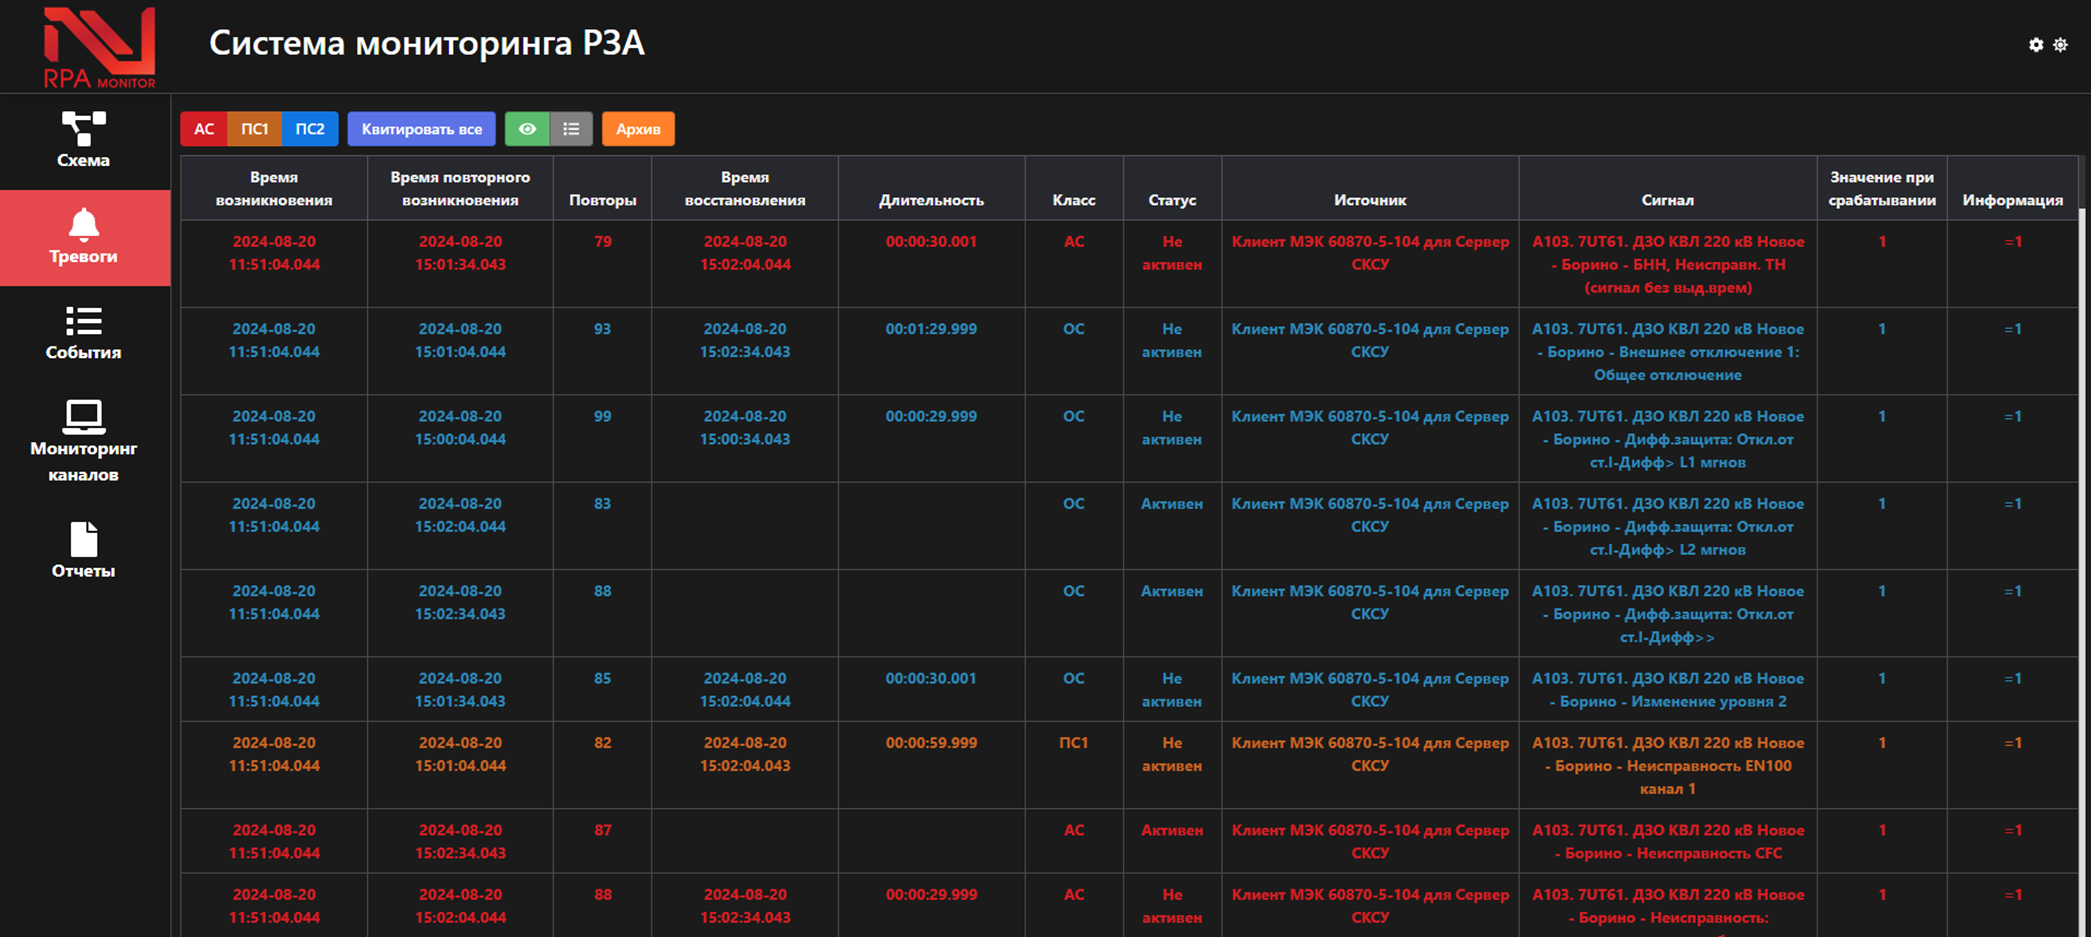Click the solid gear settings icon
This screenshot has height=937, width=2091.
tap(2035, 45)
